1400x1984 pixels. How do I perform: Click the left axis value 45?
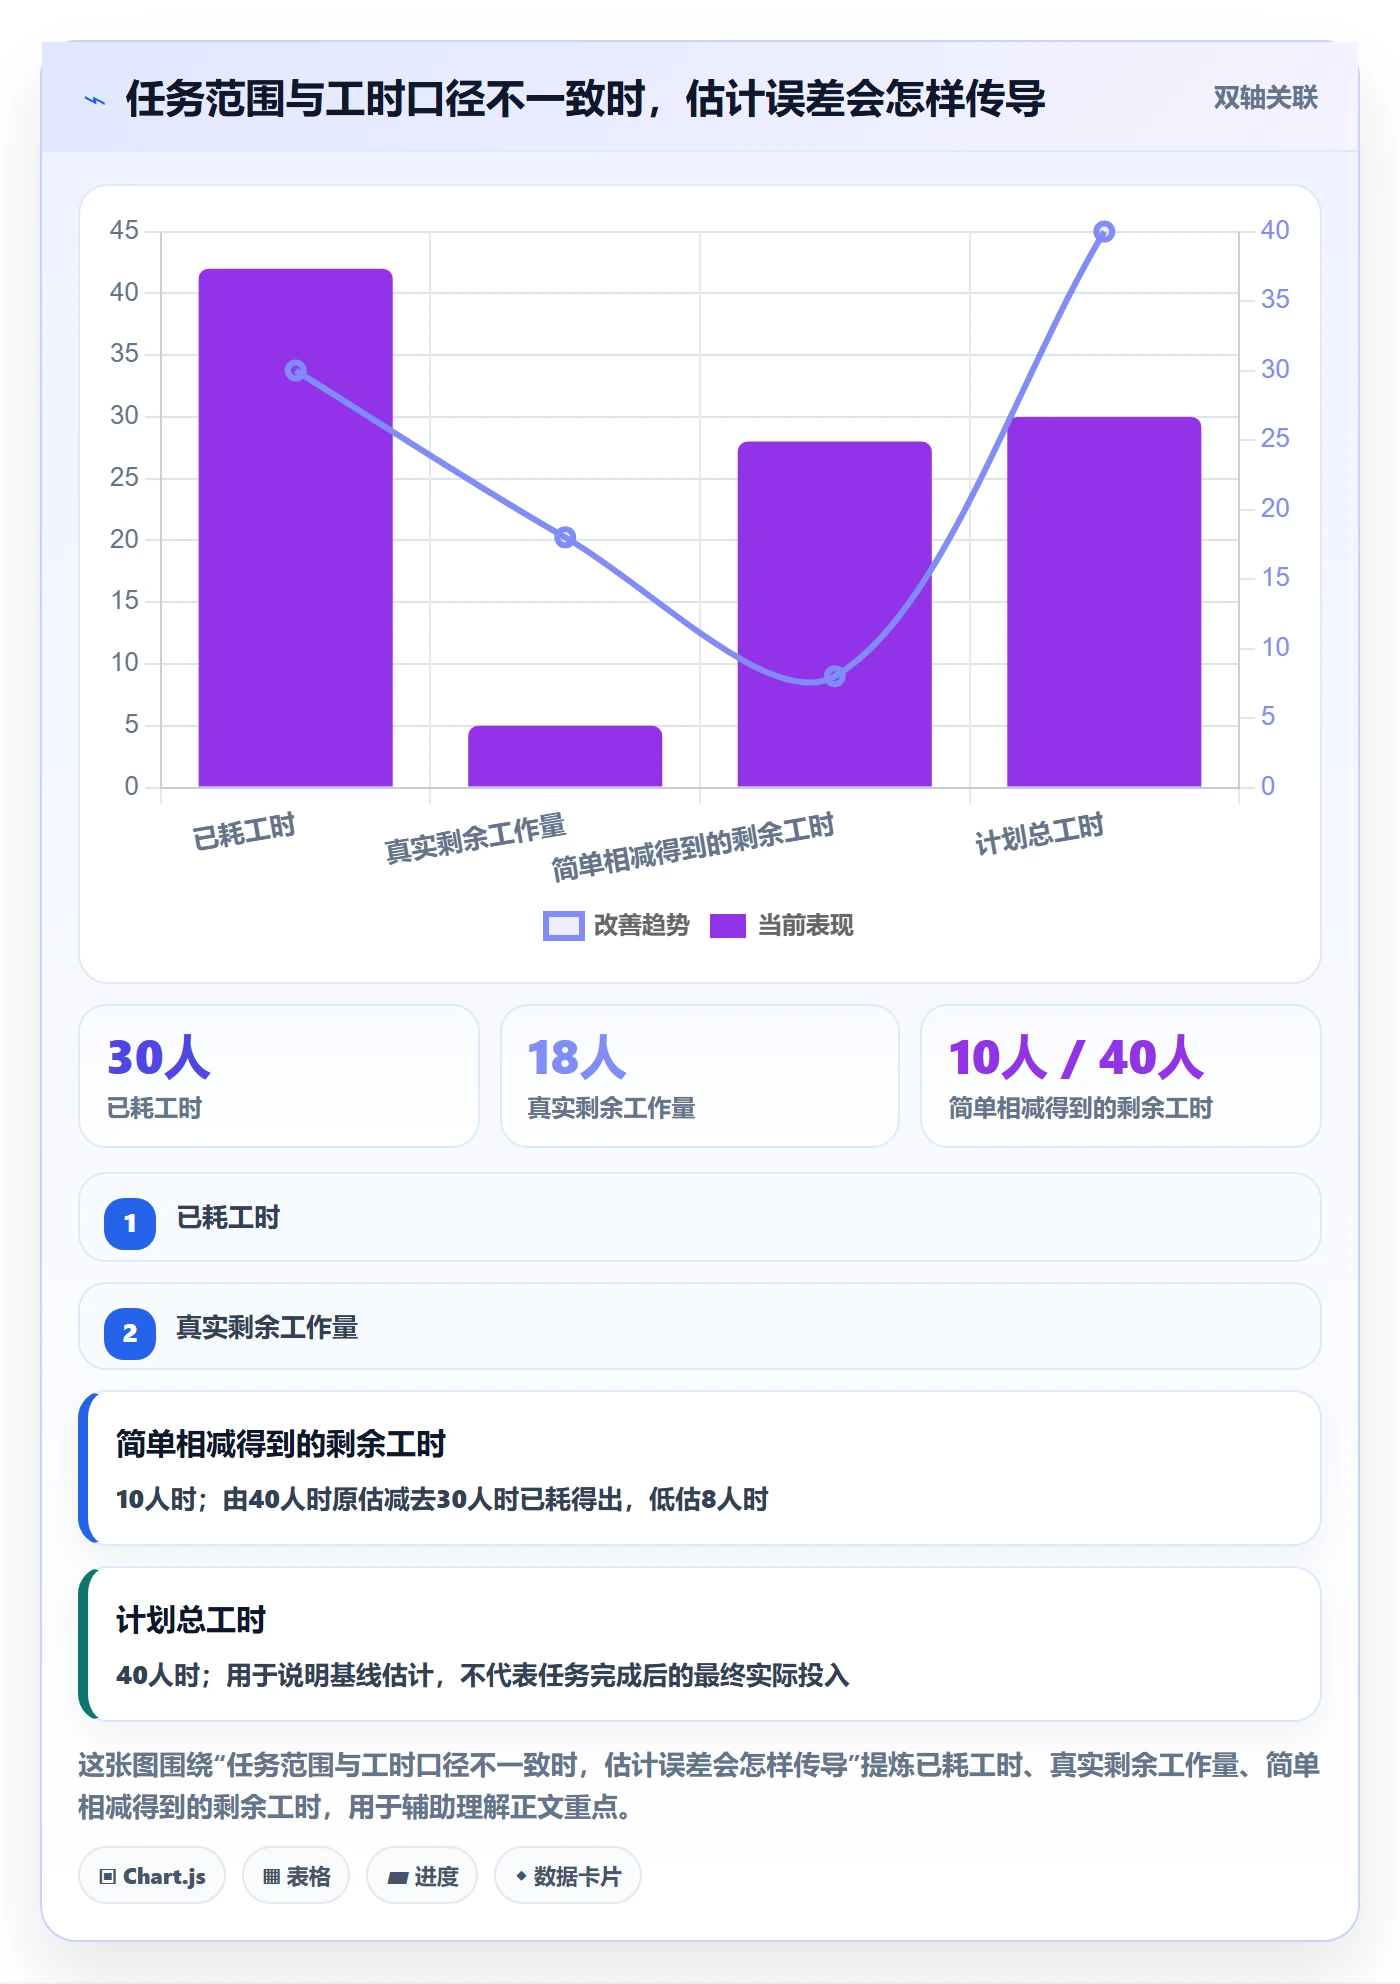[x=124, y=231]
